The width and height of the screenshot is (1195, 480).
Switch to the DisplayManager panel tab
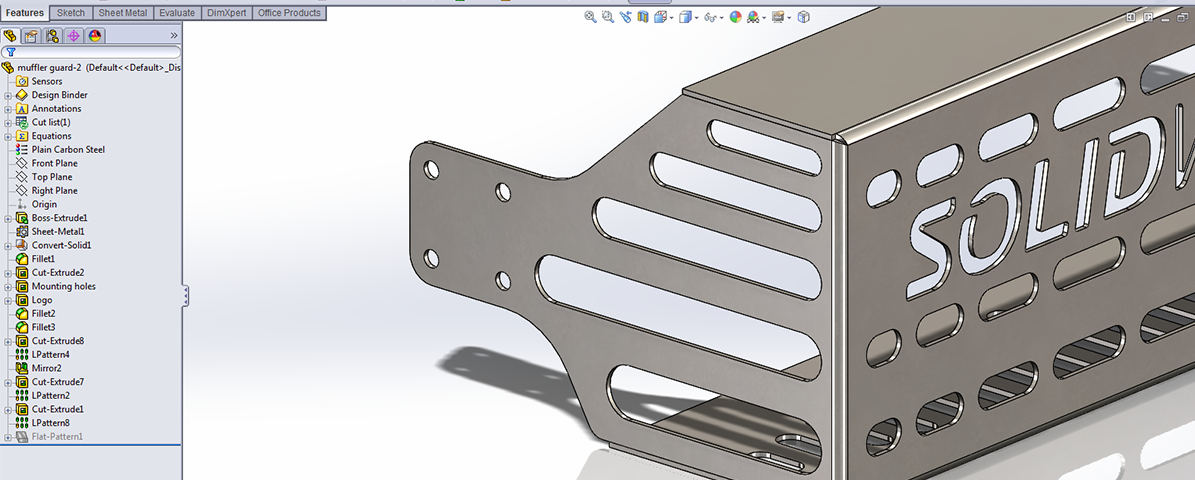click(x=95, y=36)
